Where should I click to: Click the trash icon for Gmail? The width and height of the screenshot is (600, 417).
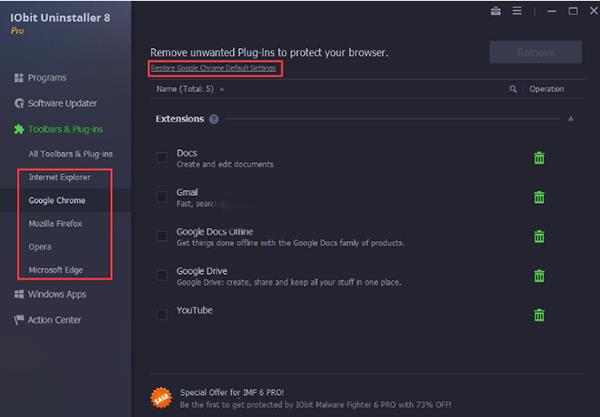point(539,197)
